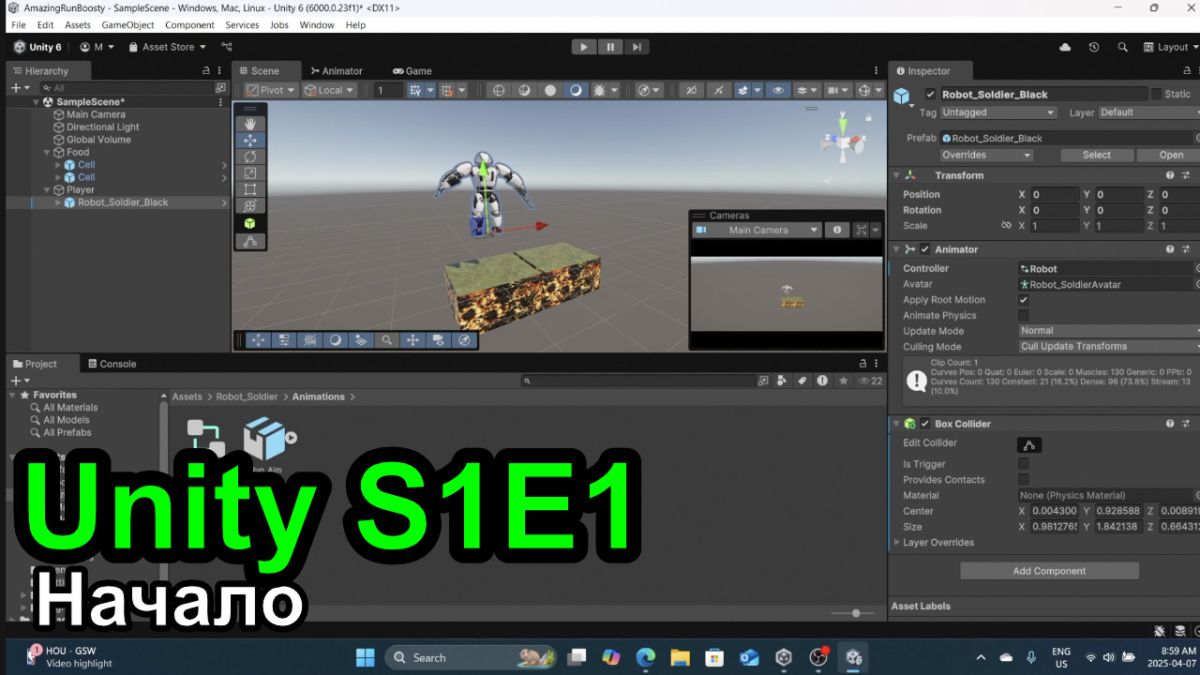Viewport: 1200px width, 675px height.
Task: Click the Edit Collider button in Box Collider
Action: click(1029, 445)
